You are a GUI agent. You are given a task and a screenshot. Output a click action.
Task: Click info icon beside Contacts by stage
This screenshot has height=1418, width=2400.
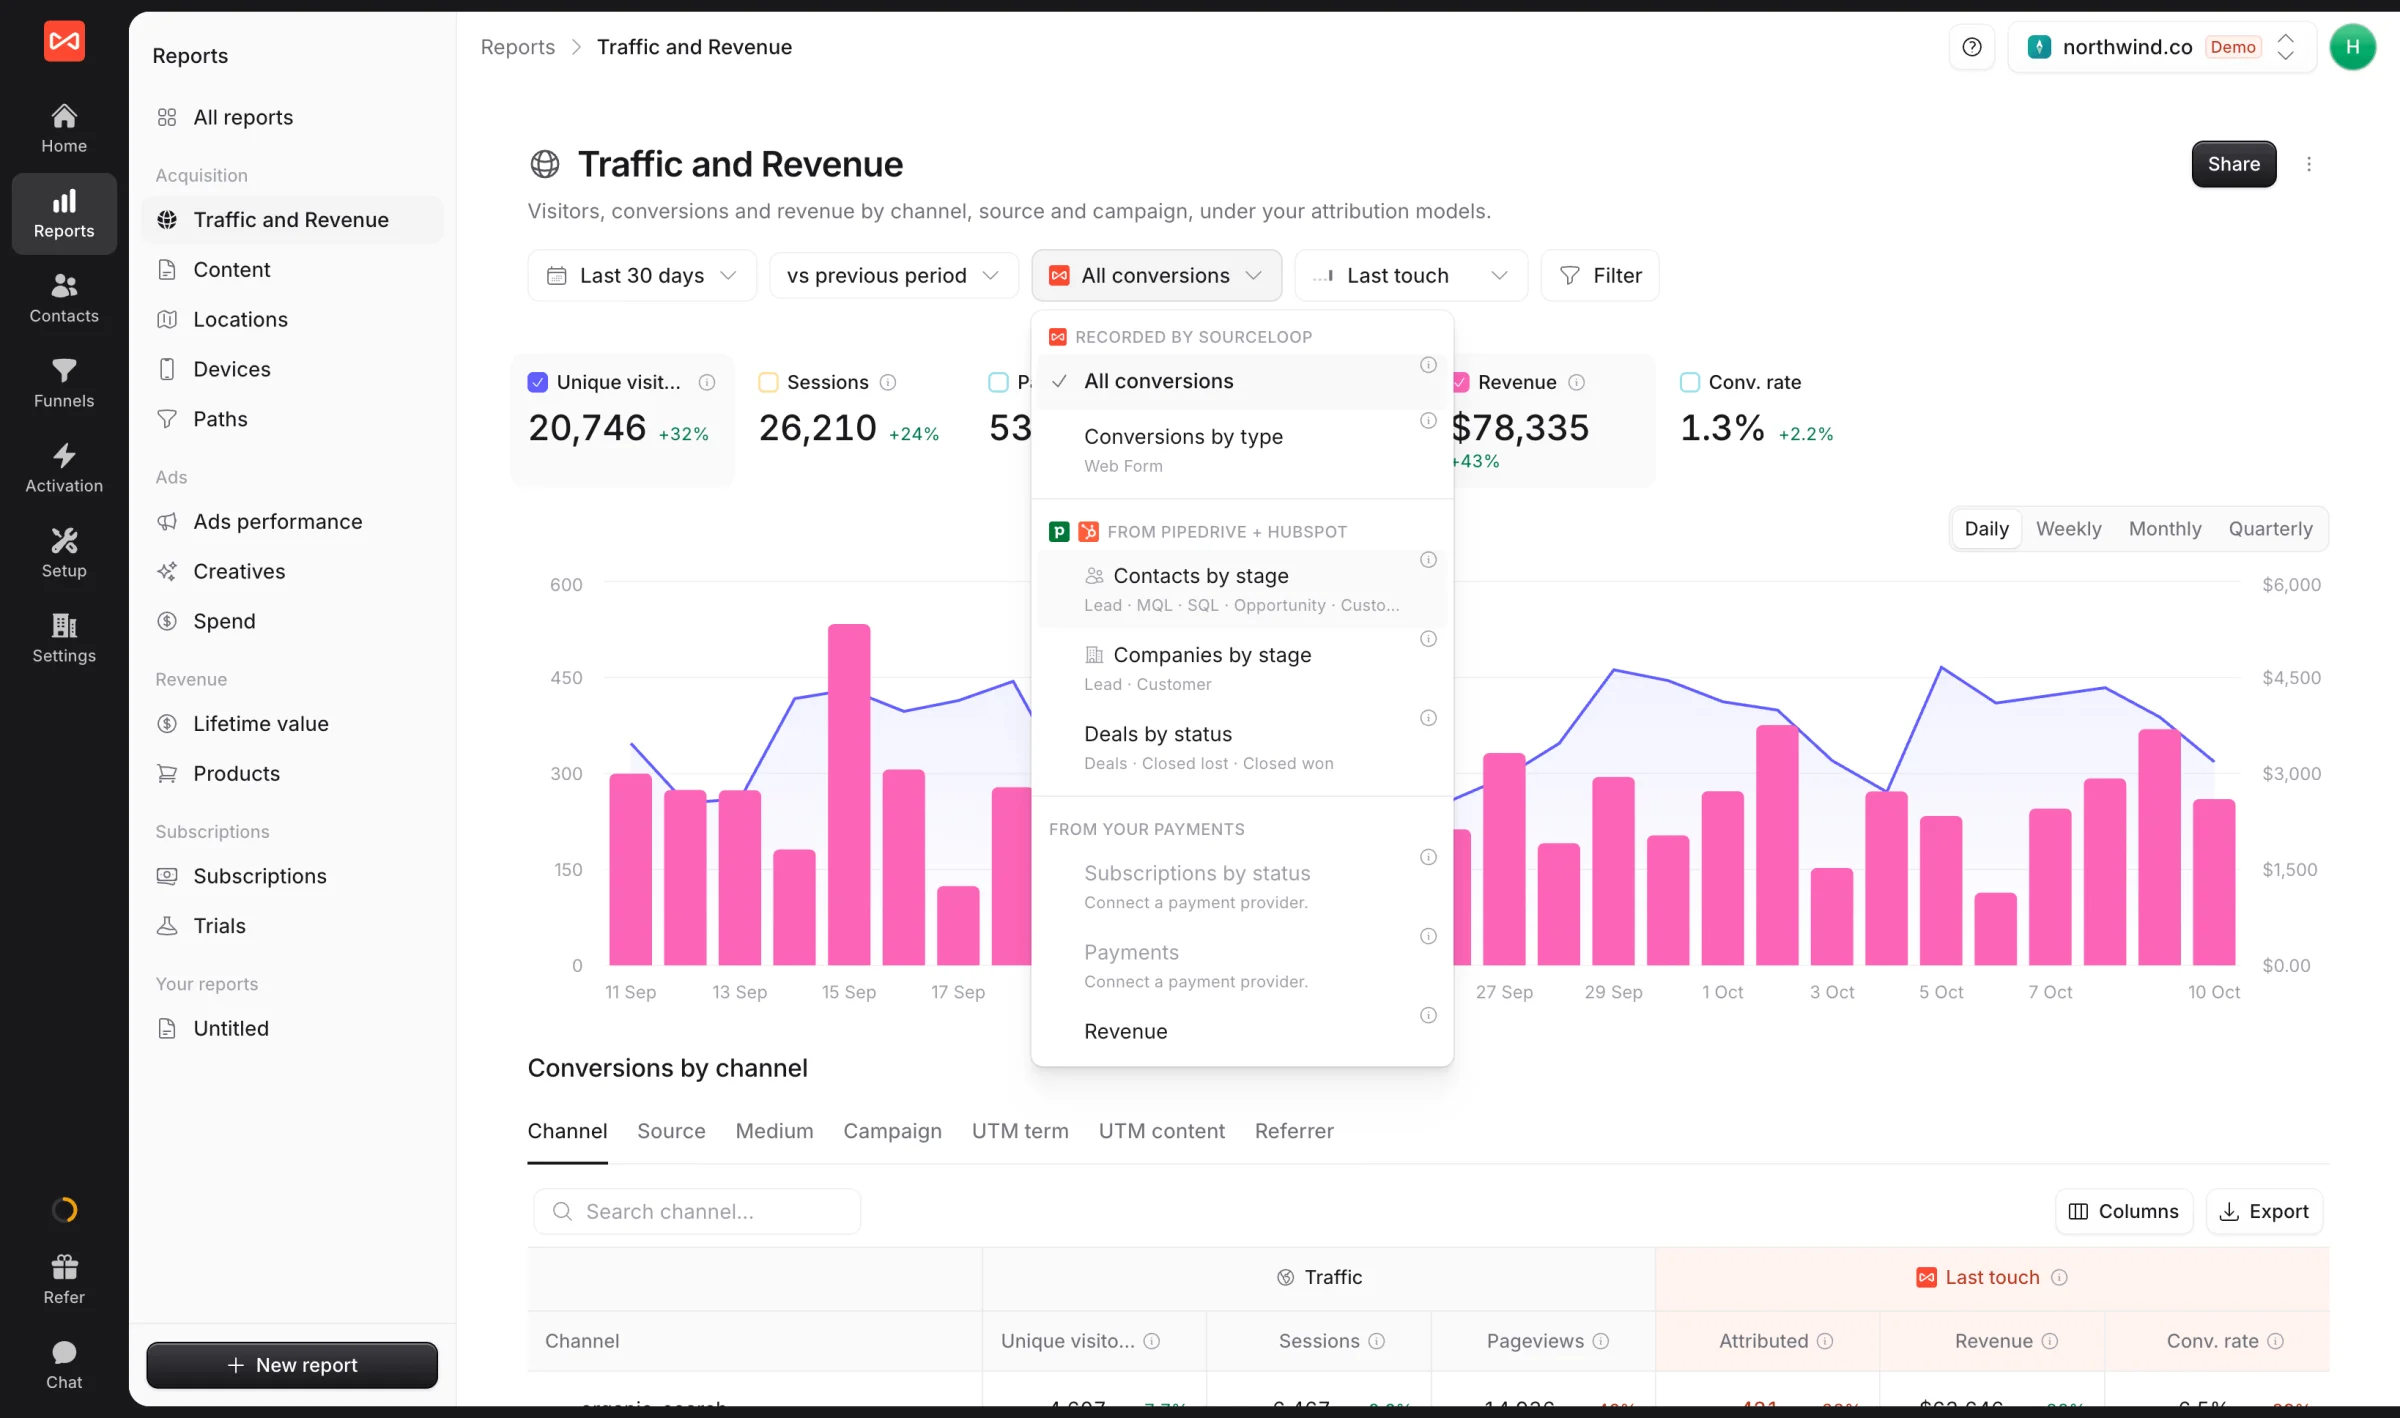click(1428, 560)
